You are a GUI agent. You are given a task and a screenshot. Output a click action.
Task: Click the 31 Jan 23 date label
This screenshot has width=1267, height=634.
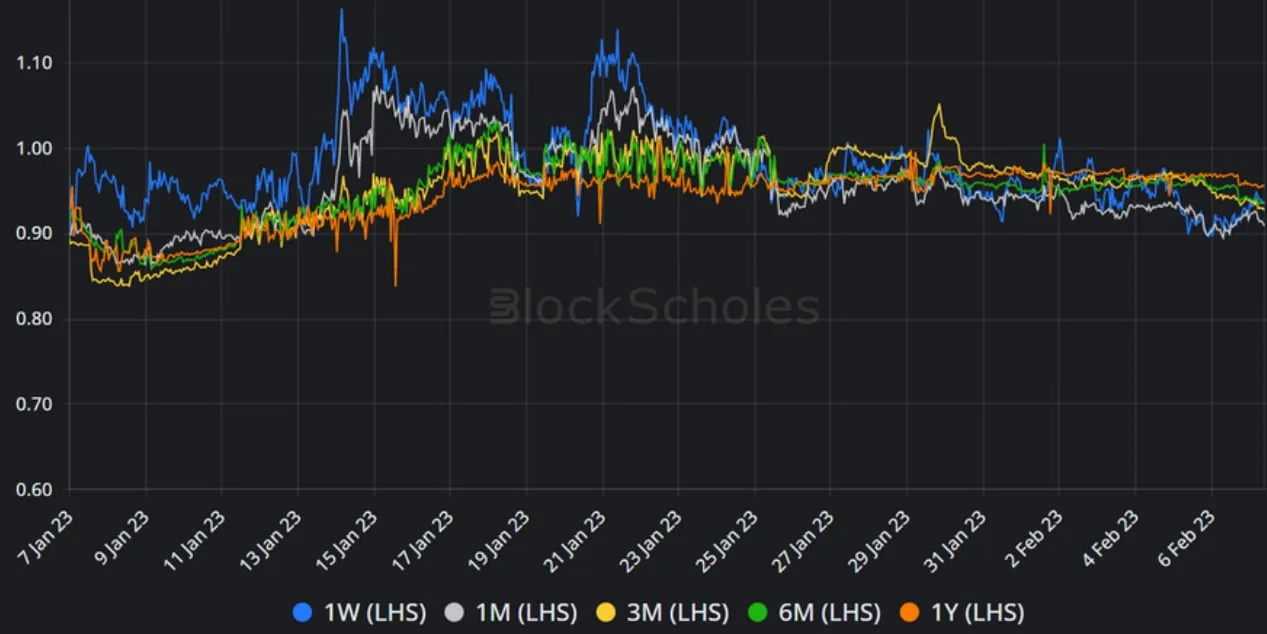(x=956, y=542)
